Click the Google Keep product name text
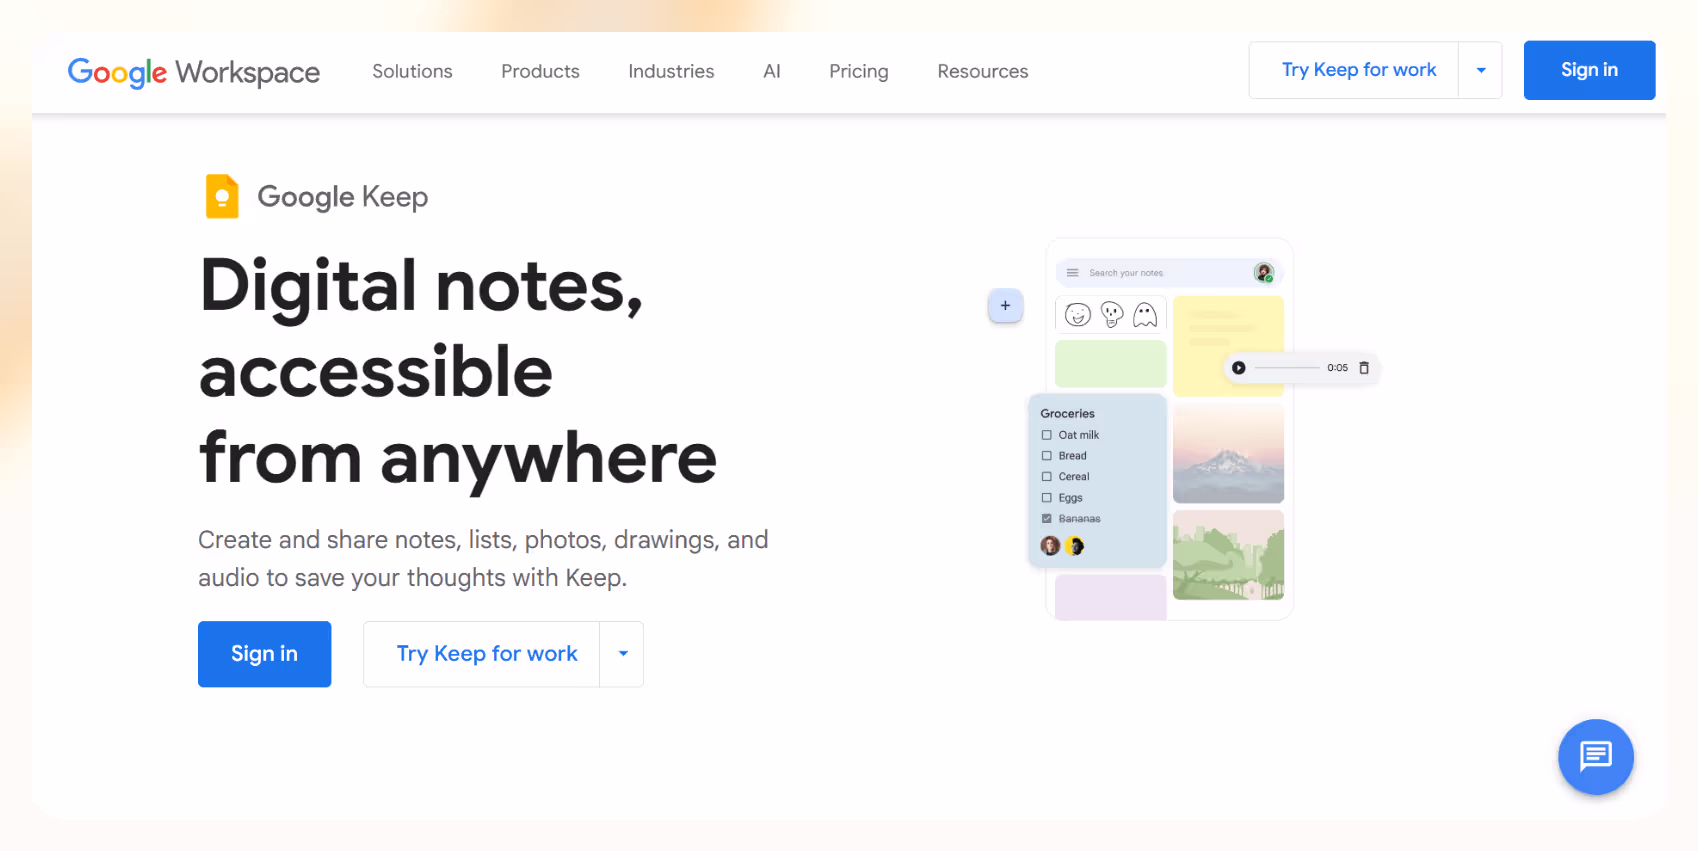The width and height of the screenshot is (1698, 851). (342, 197)
